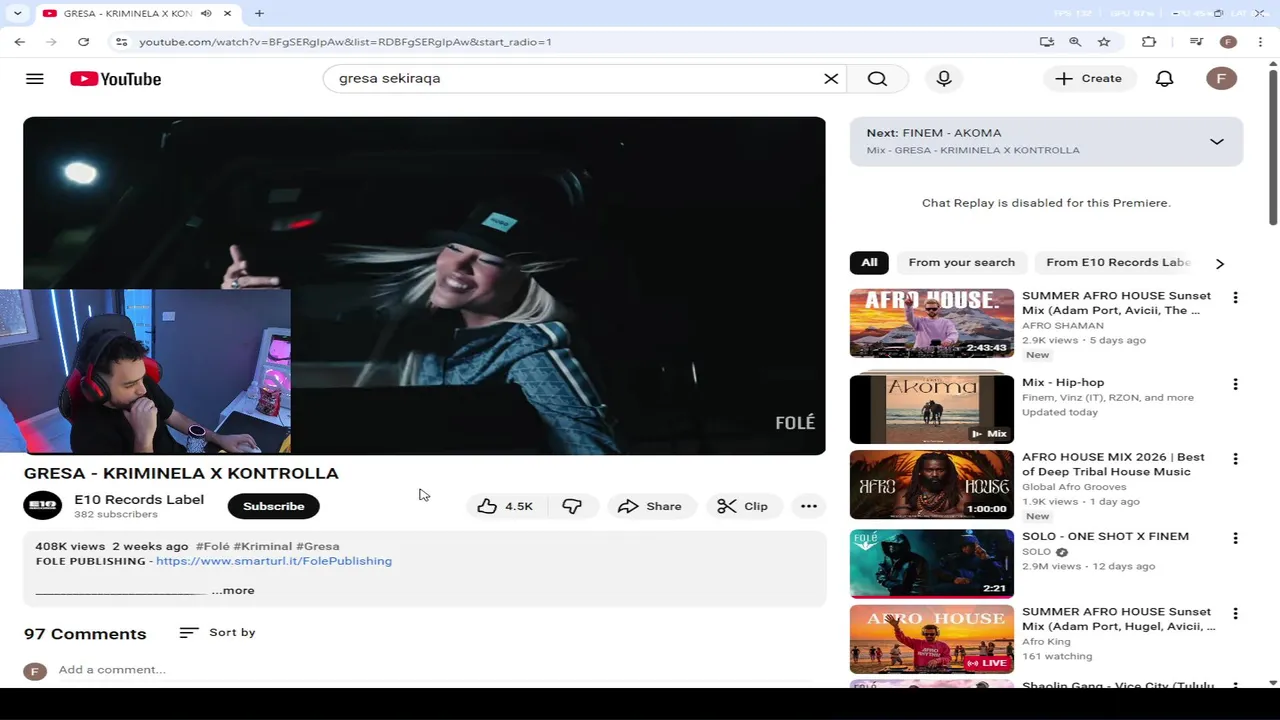Open browser profile avatar
The height and width of the screenshot is (720, 1280).
point(1228,42)
